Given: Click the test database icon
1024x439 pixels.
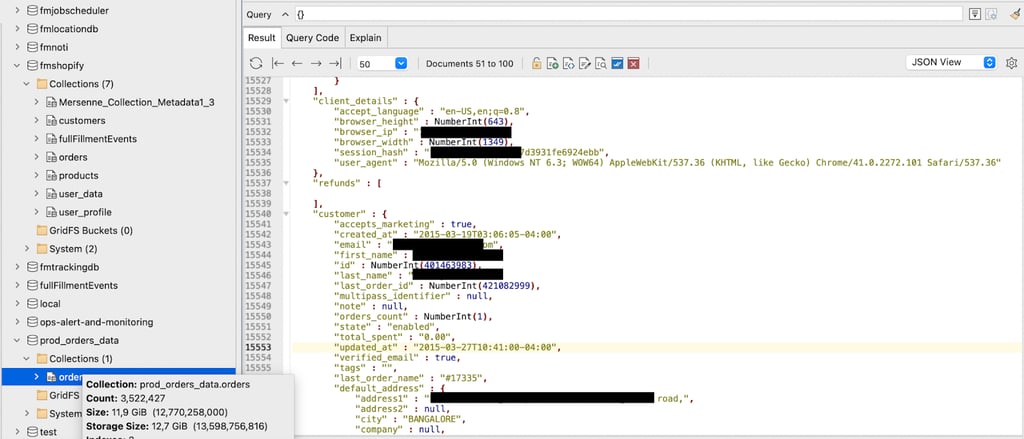Looking at the screenshot, I should coord(33,431).
